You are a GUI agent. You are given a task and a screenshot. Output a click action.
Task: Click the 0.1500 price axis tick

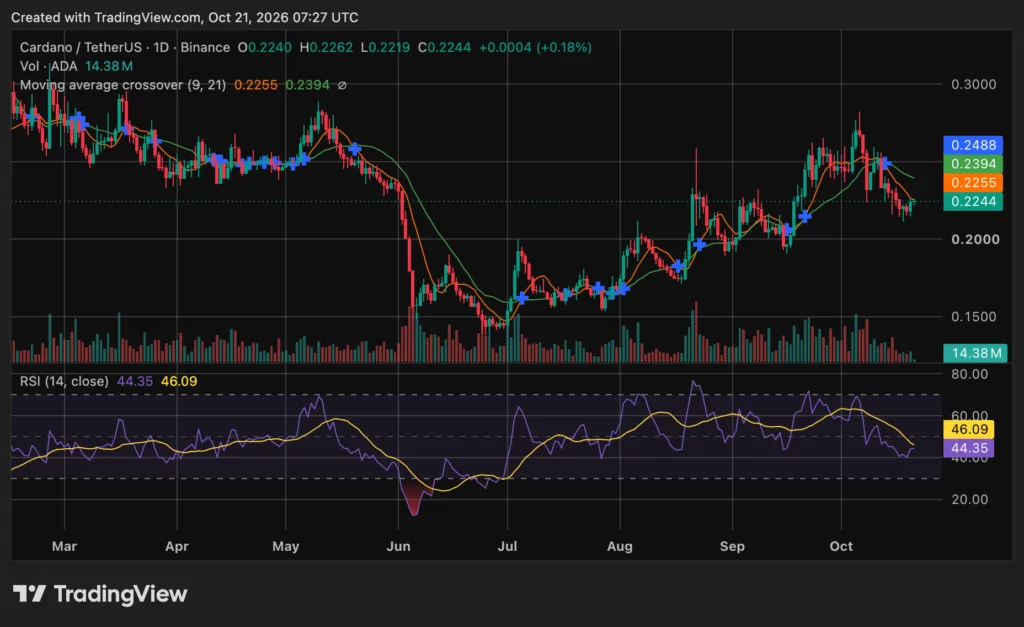pyautogui.click(x=973, y=316)
